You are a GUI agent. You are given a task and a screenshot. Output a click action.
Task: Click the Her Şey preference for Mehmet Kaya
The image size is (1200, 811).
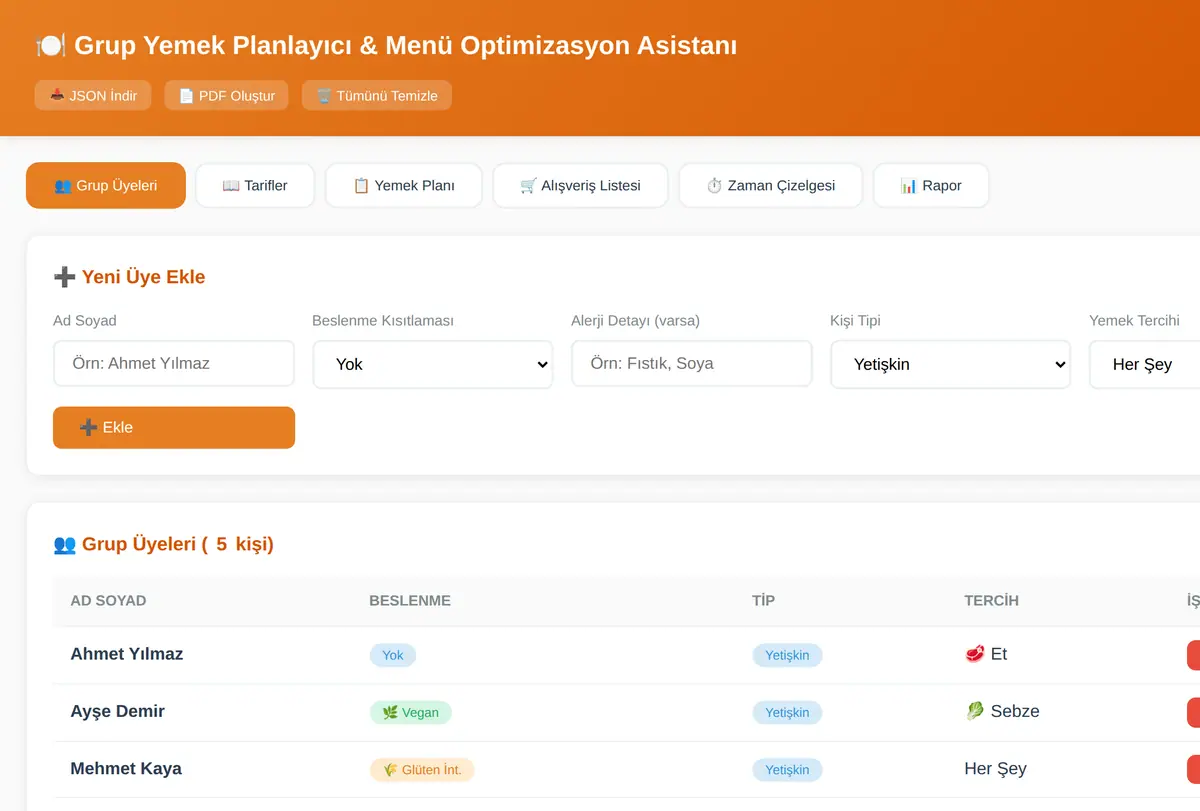click(x=995, y=769)
